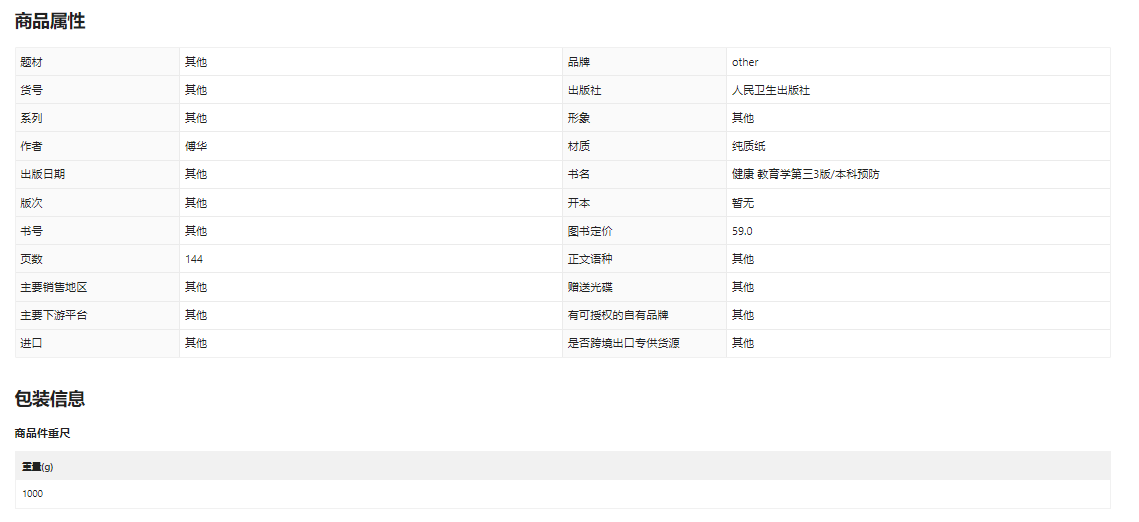
Task: Click the 品牌 attribute label
Action: pos(579,62)
